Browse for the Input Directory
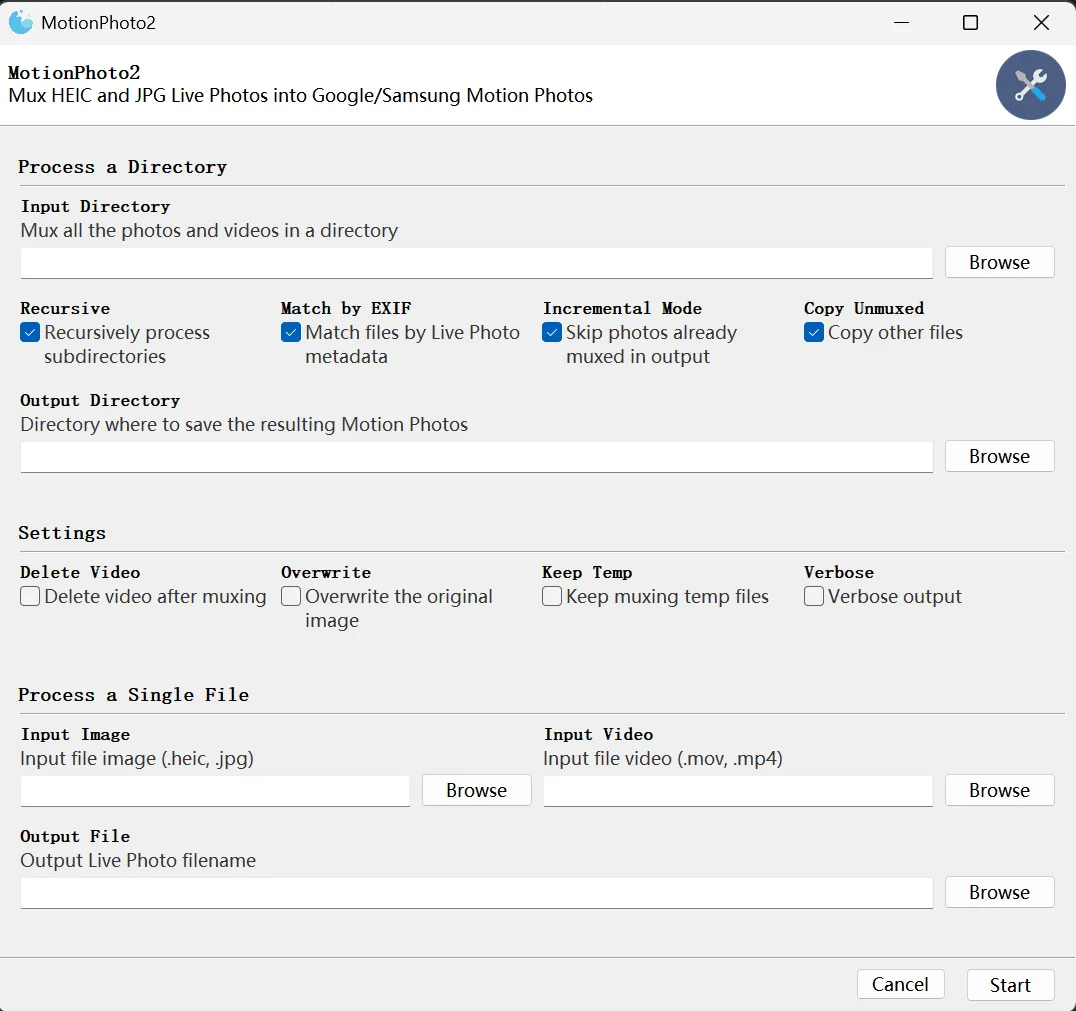Viewport: 1076px width, 1011px height. pyautogui.click(x=999, y=262)
